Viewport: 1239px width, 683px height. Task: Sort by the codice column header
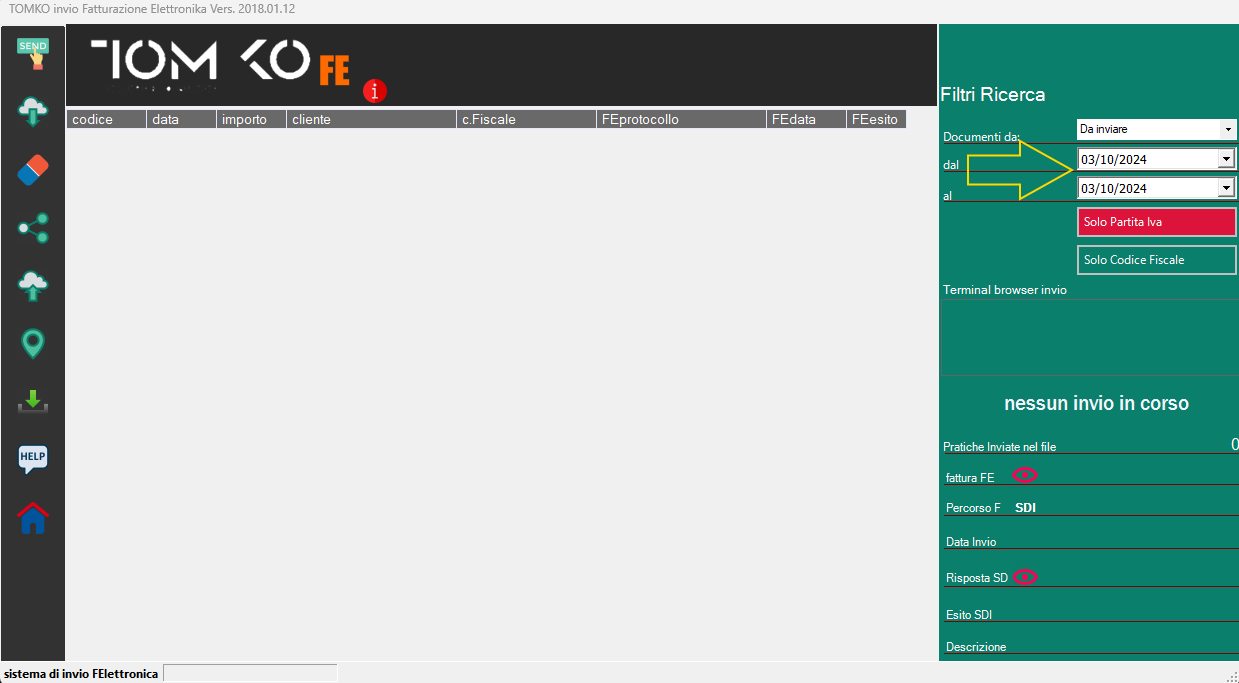tap(106, 119)
